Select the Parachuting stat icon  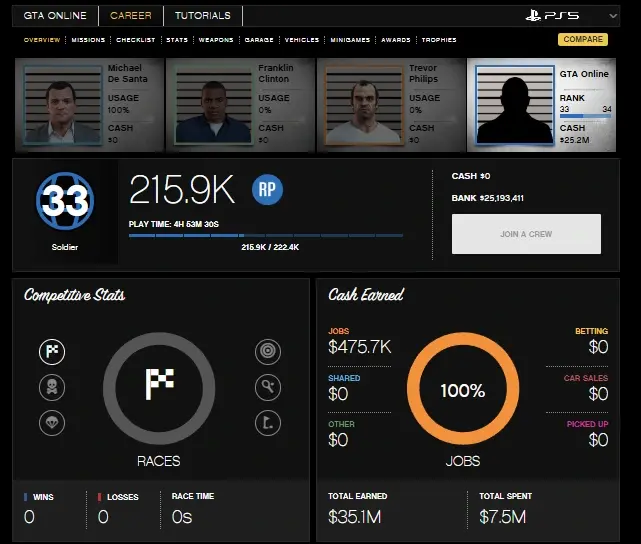52,422
